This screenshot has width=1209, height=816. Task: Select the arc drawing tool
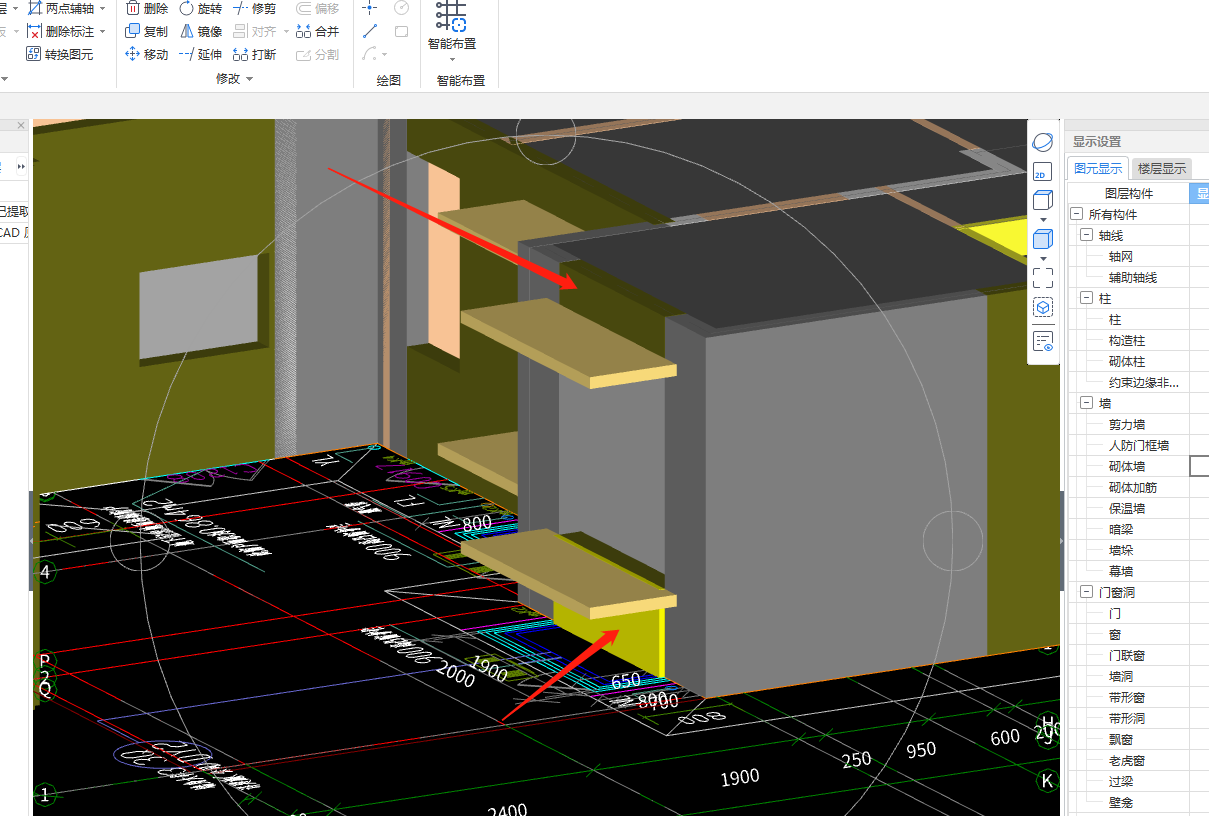click(369, 54)
